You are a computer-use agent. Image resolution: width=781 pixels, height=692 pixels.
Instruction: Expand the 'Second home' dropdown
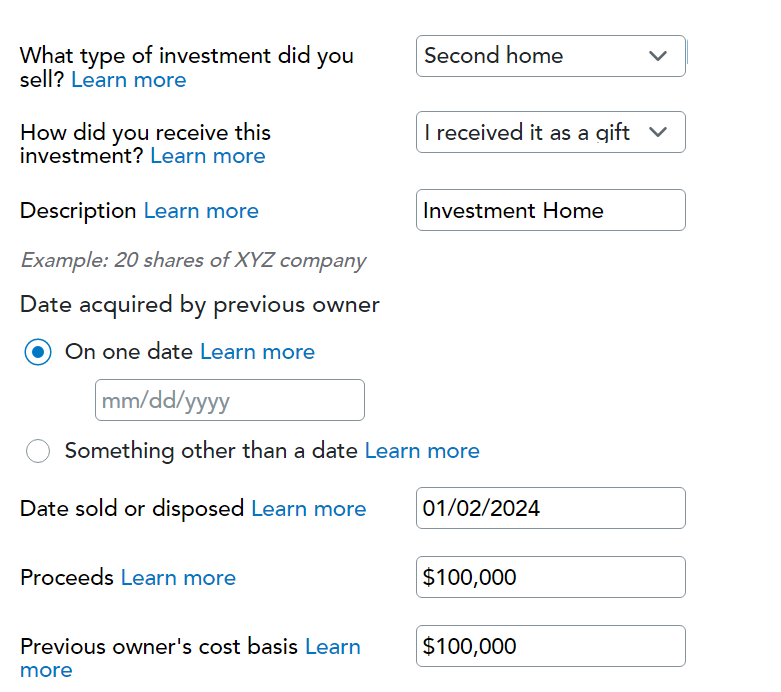coord(550,56)
